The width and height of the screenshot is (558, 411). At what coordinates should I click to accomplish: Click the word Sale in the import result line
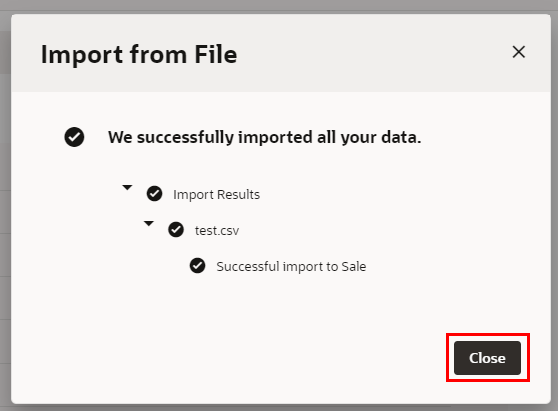tap(354, 267)
